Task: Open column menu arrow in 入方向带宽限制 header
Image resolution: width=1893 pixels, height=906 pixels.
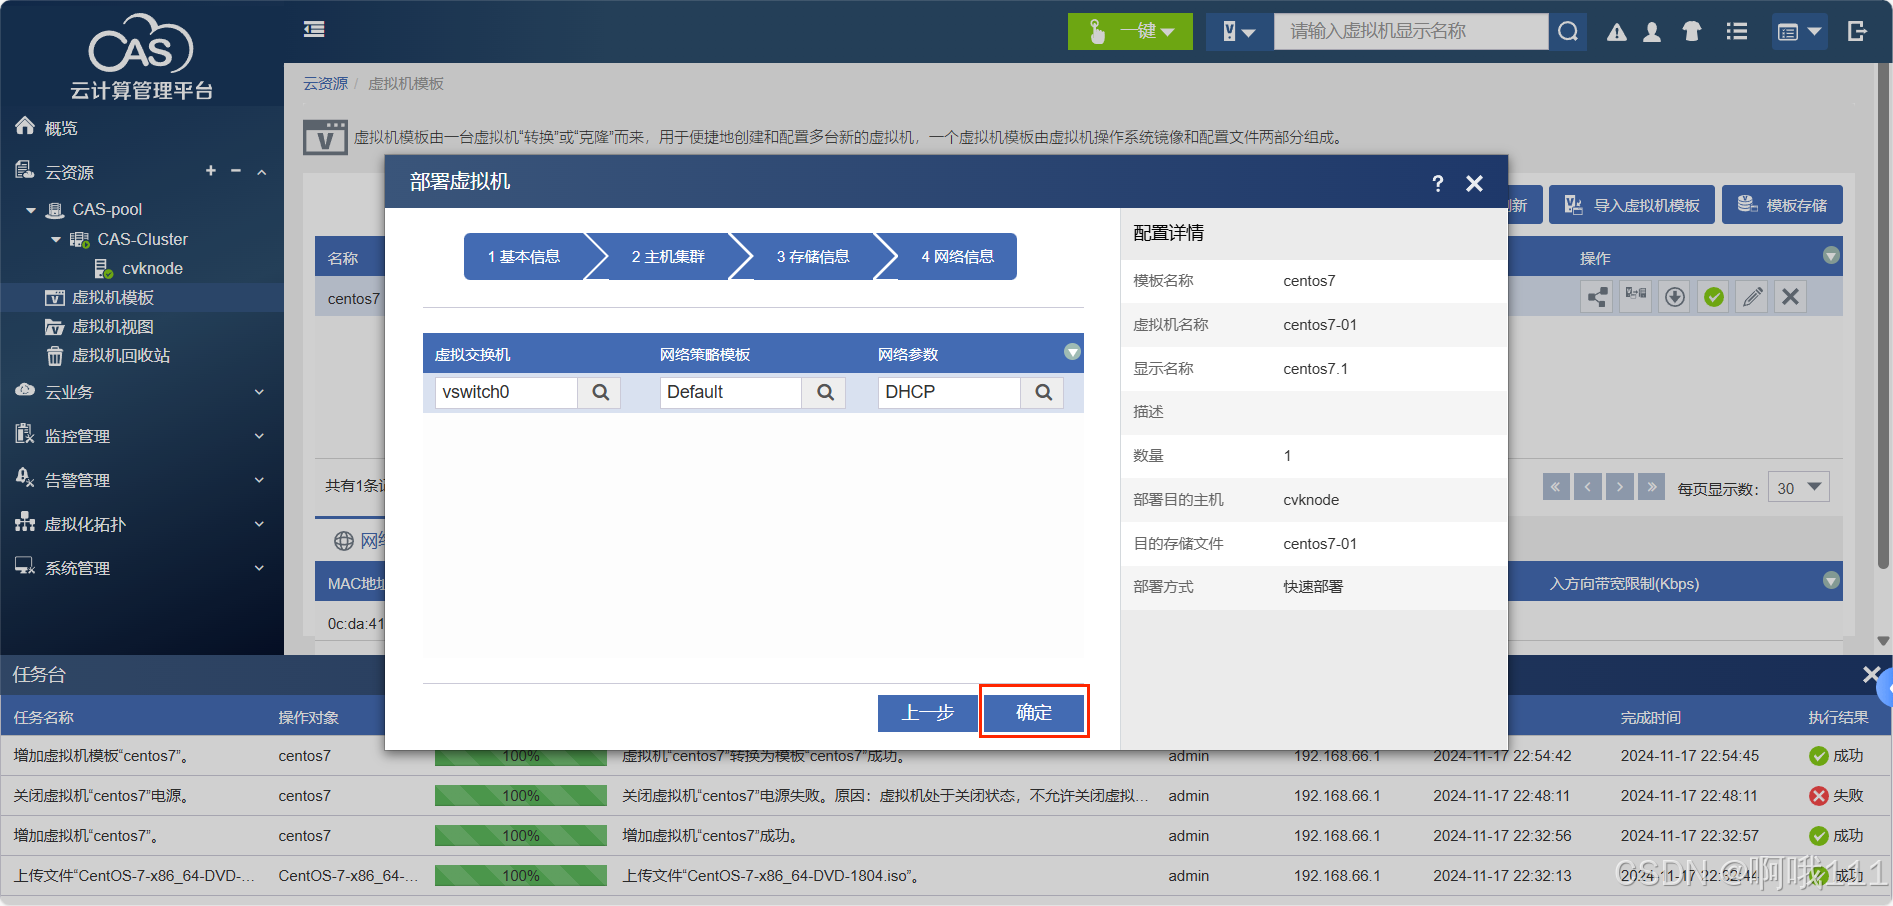Action: 1831,580
